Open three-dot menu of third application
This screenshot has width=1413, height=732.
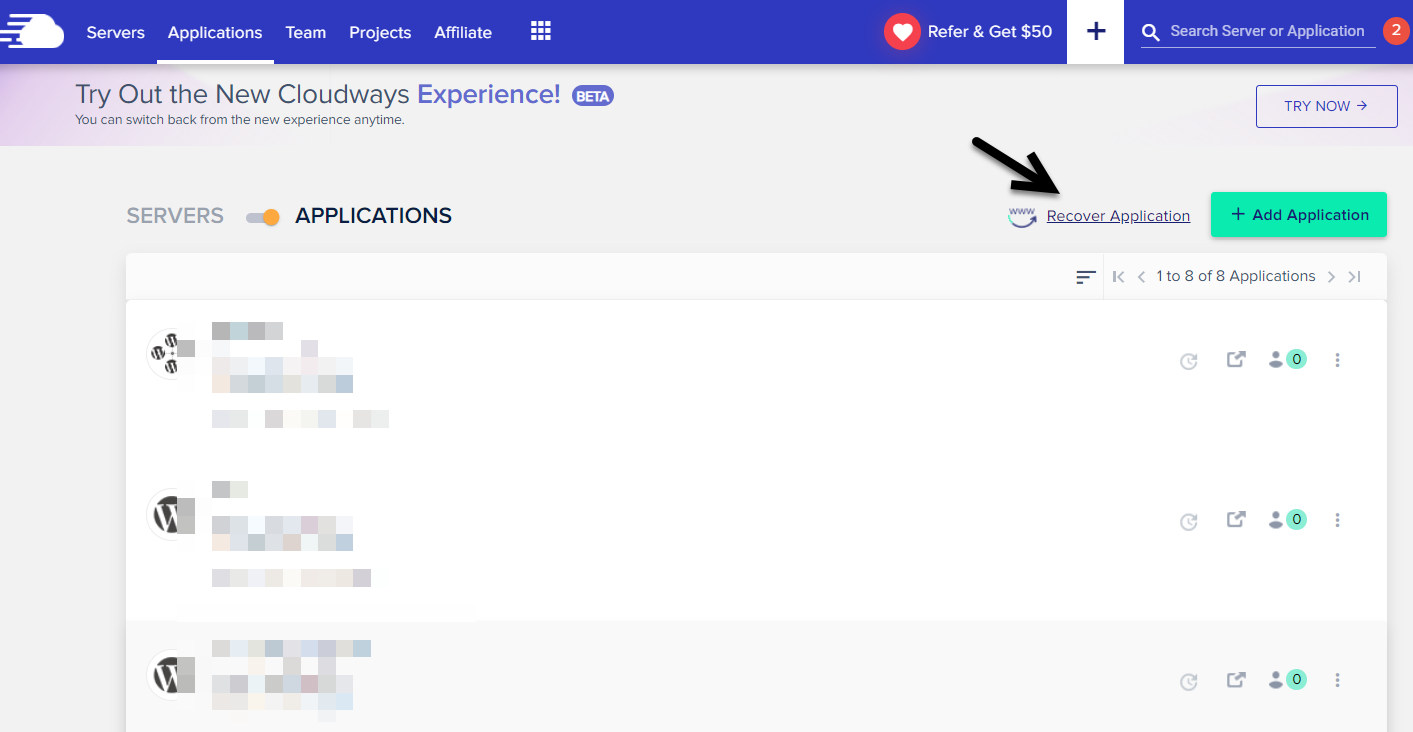click(1337, 680)
